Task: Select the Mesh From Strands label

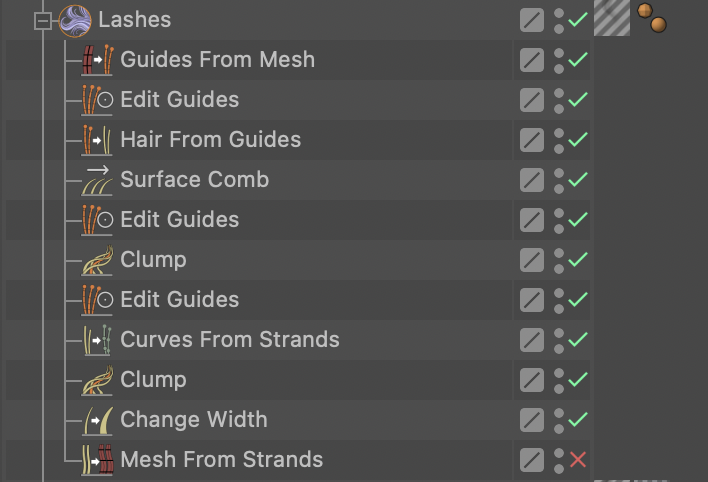Action: 221,460
